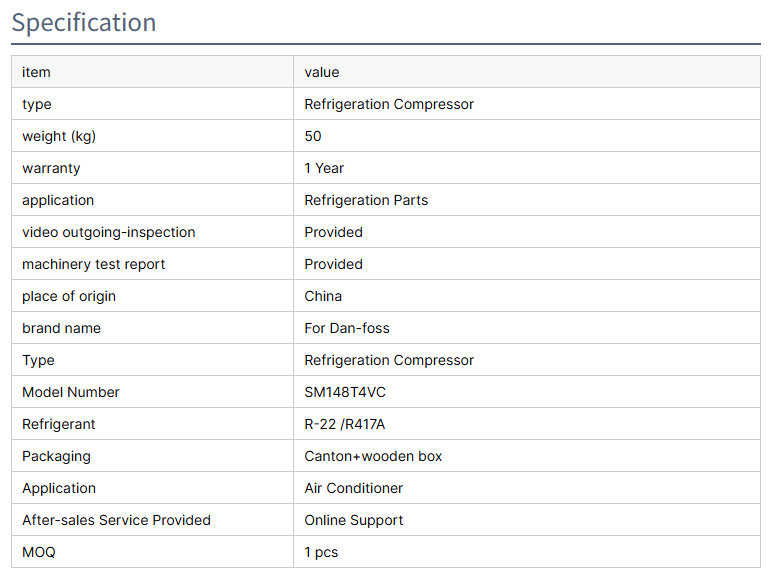The width and height of the screenshot is (773, 581).
Task: Click the 'After-sales Service Provided' label
Action: pyautogui.click(x=116, y=520)
